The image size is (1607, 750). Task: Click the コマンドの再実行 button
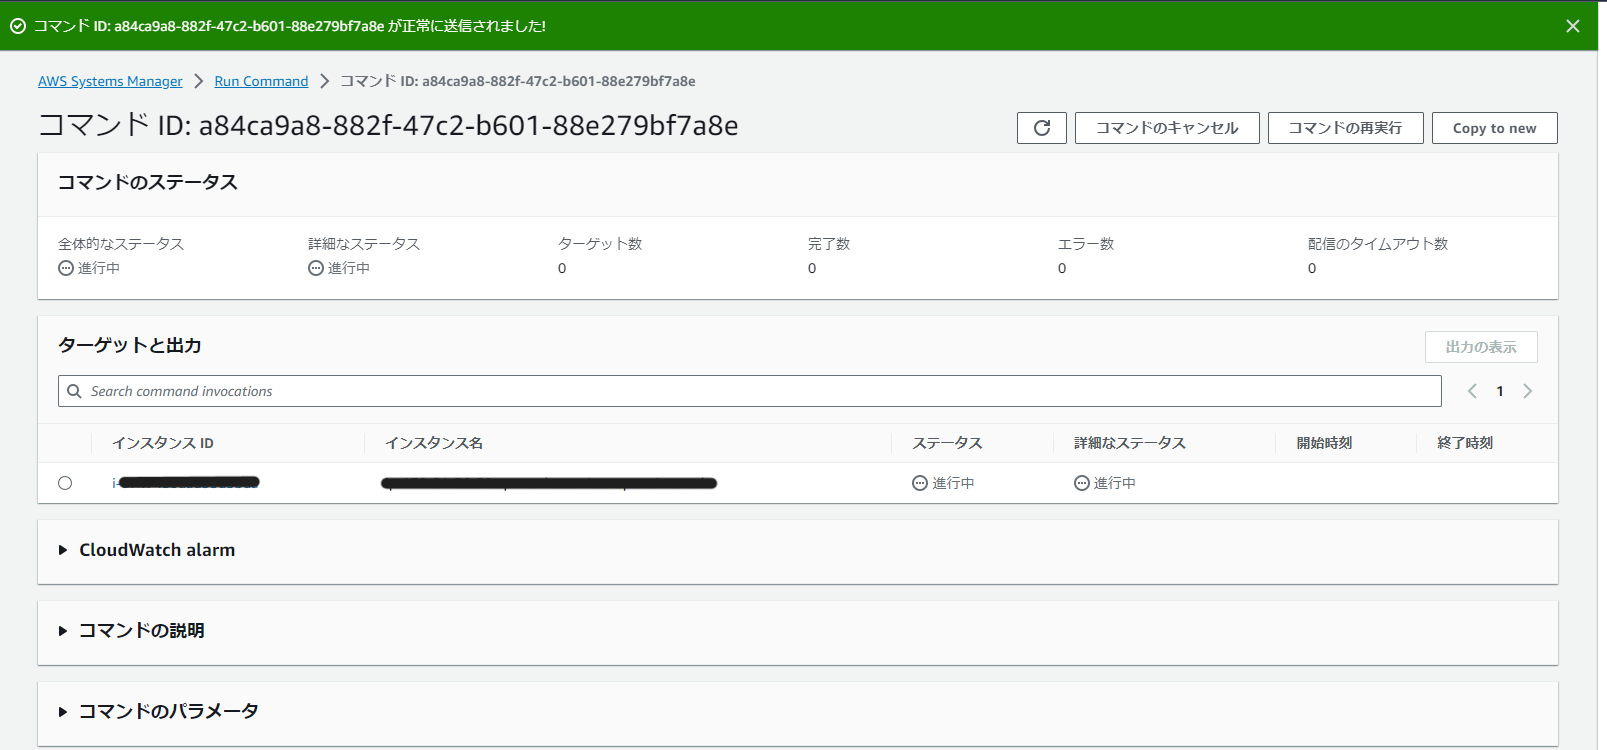(x=1345, y=128)
